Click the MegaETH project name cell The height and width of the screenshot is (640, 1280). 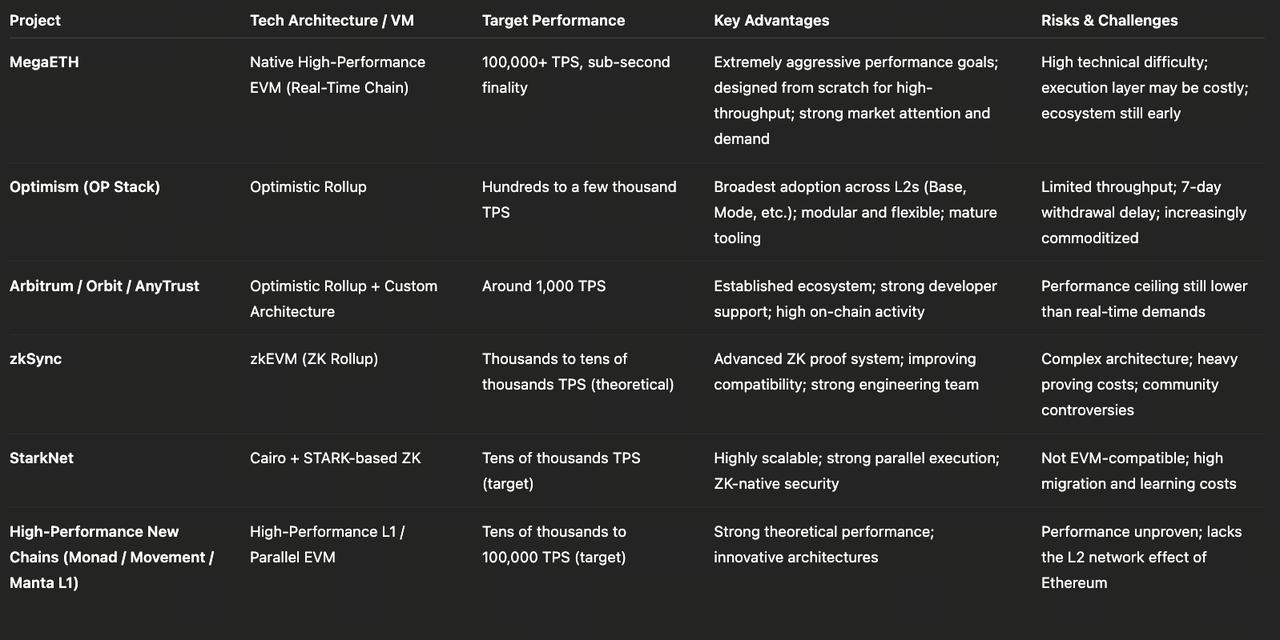point(44,62)
